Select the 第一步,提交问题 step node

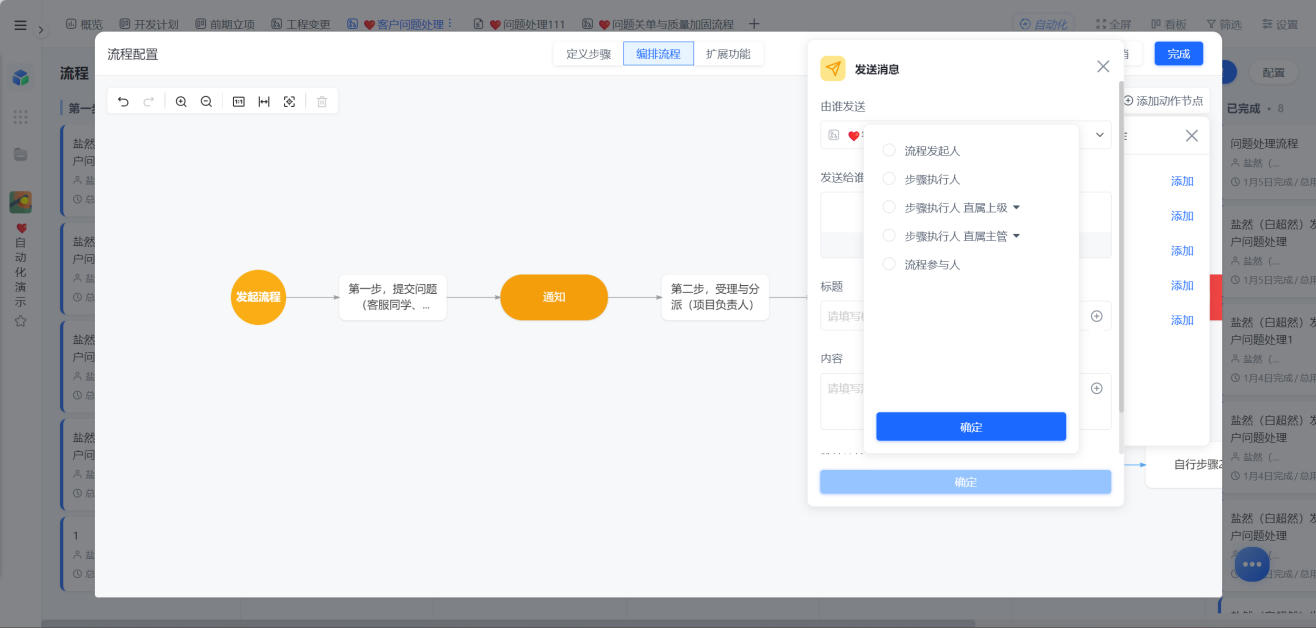coord(393,297)
